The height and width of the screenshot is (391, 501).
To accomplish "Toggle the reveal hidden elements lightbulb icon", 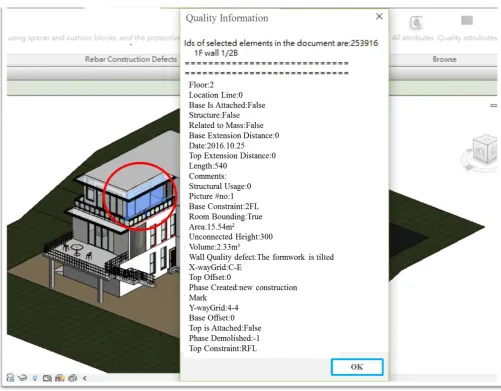I will click(x=35, y=378).
